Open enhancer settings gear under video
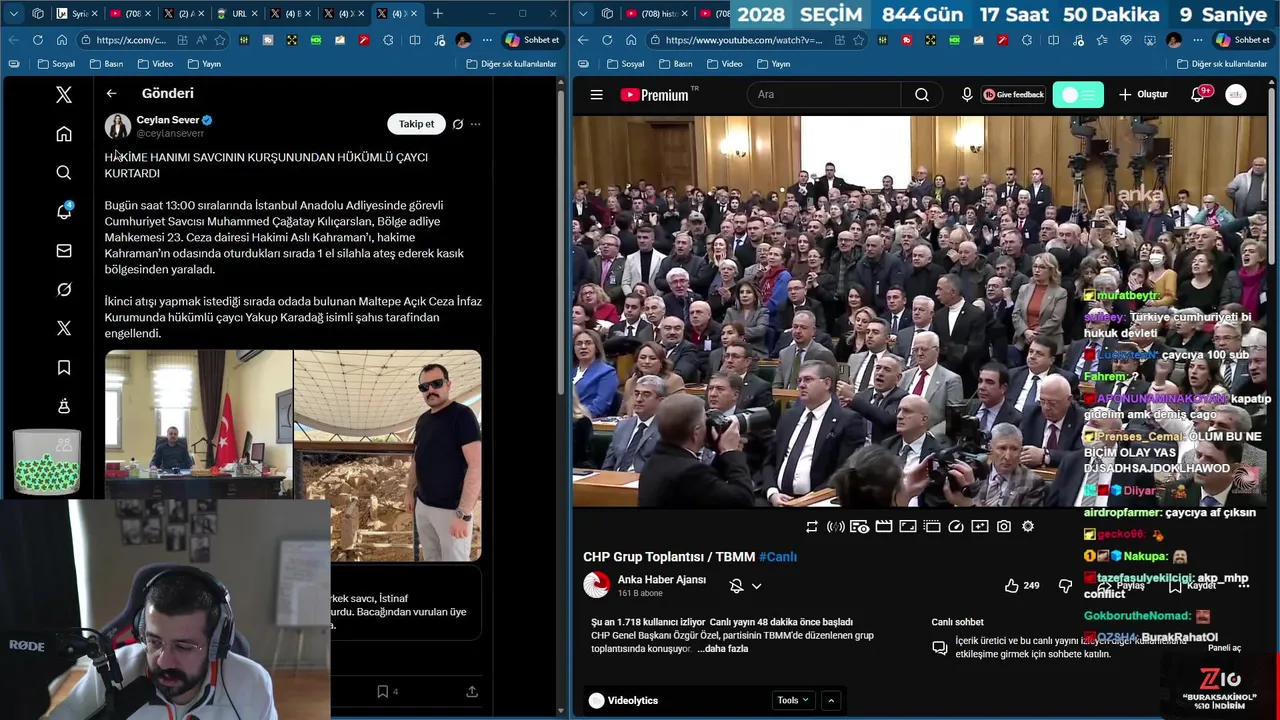 tap(1028, 527)
